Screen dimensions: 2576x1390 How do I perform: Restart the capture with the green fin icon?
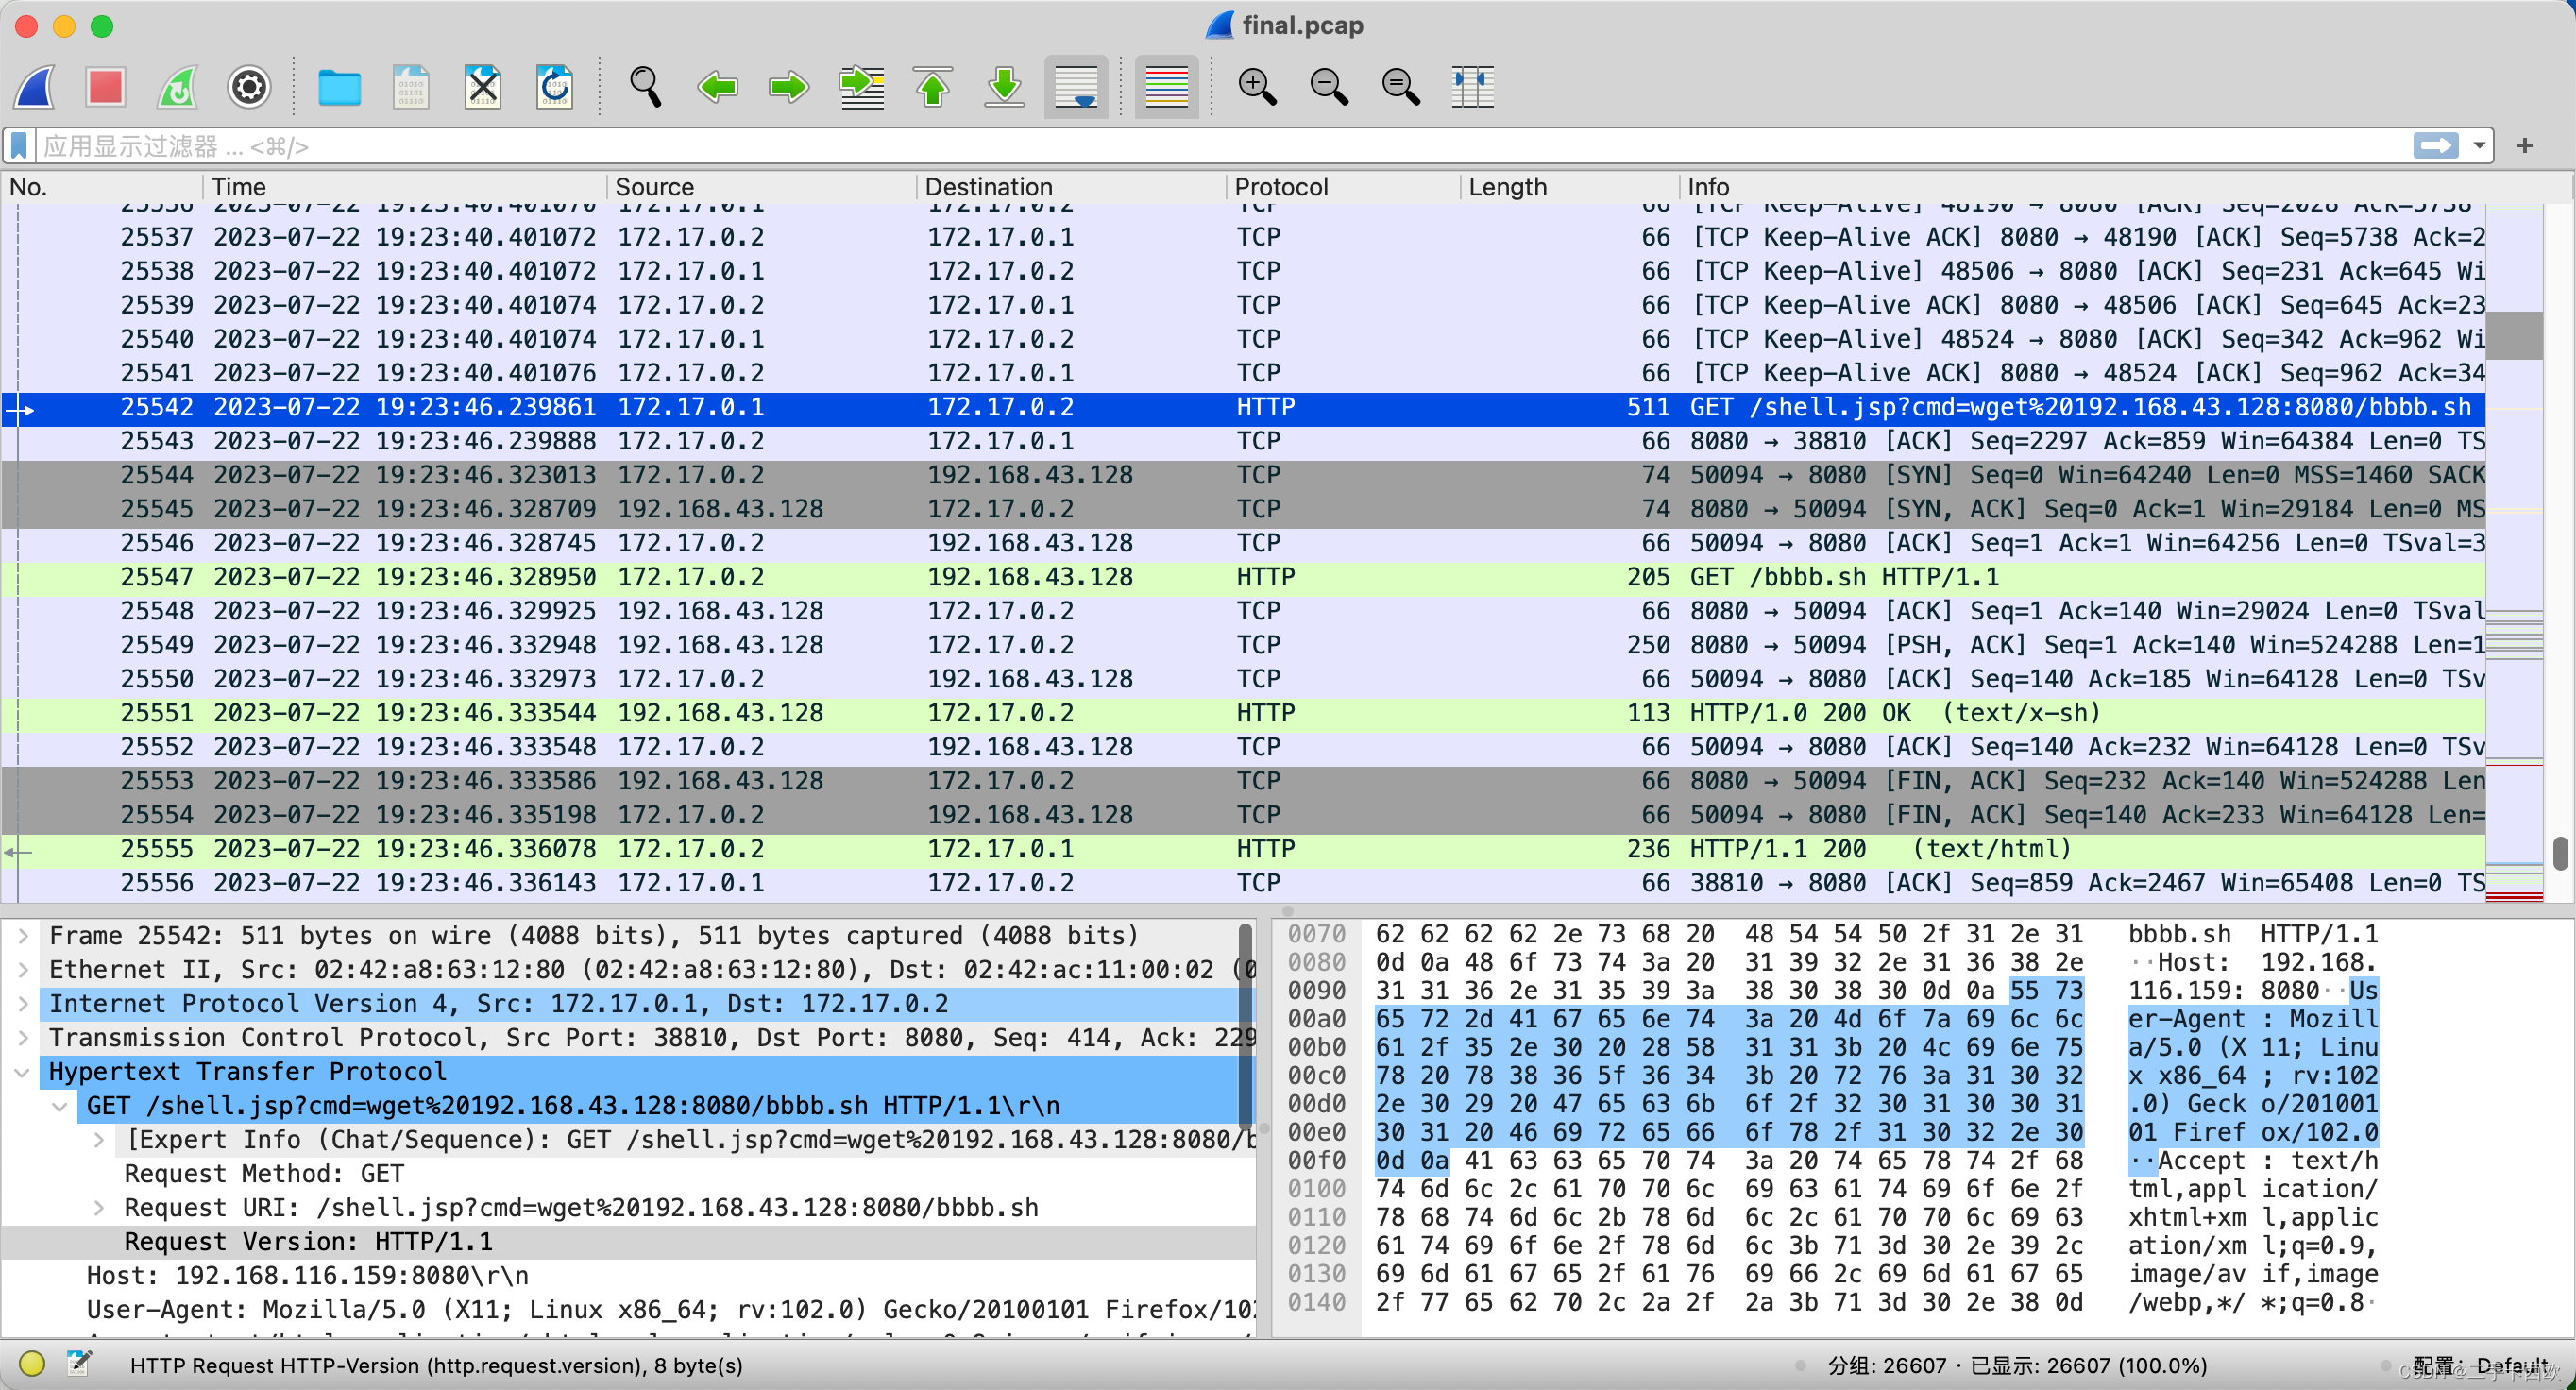pos(178,87)
